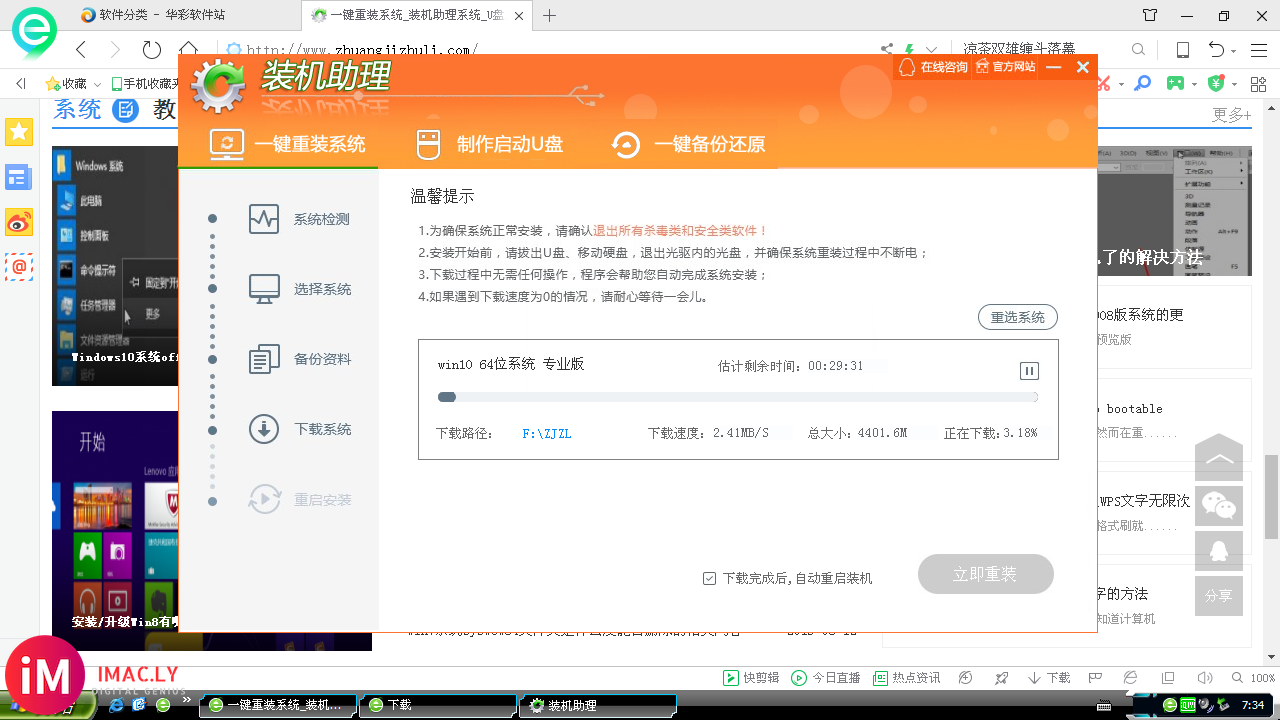The image size is (1280, 720).
Task: Select the 选择系统 step icon
Action: click(x=264, y=289)
